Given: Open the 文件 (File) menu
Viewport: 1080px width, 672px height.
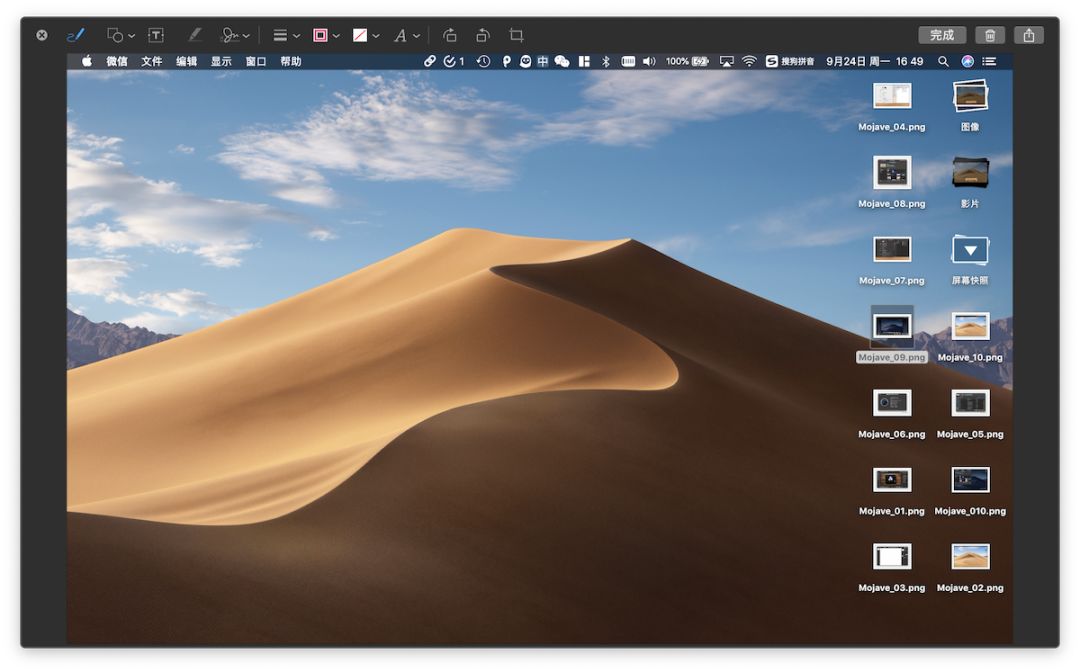Looking at the screenshot, I should (x=151, y=61).
